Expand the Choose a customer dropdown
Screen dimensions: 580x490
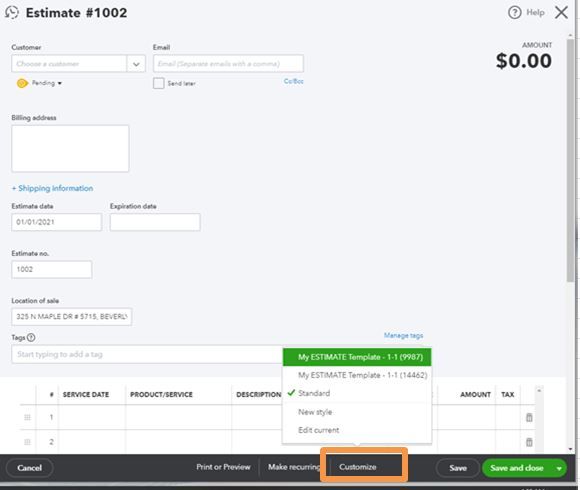pyautogui.click(x=136, y=64)
